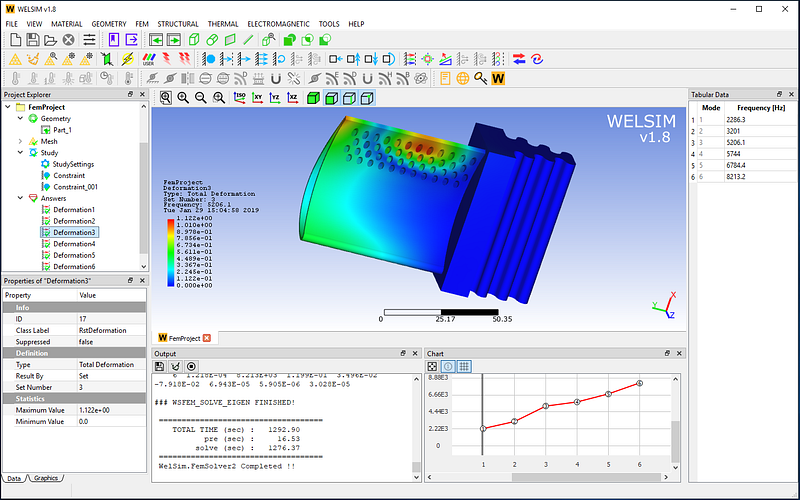Click the import geometry arrow icon
This screenshot has width=800, height=500.
pyautogui.click(x=156, y=40)
